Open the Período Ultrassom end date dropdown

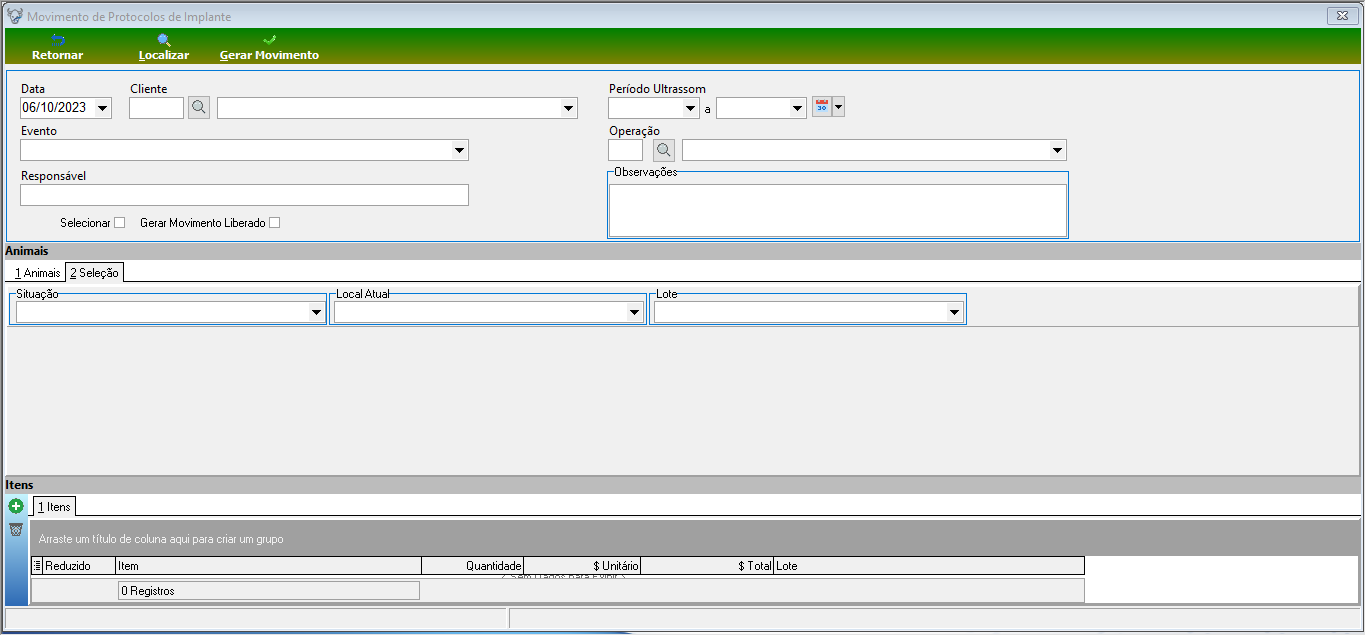coord(797,108)
